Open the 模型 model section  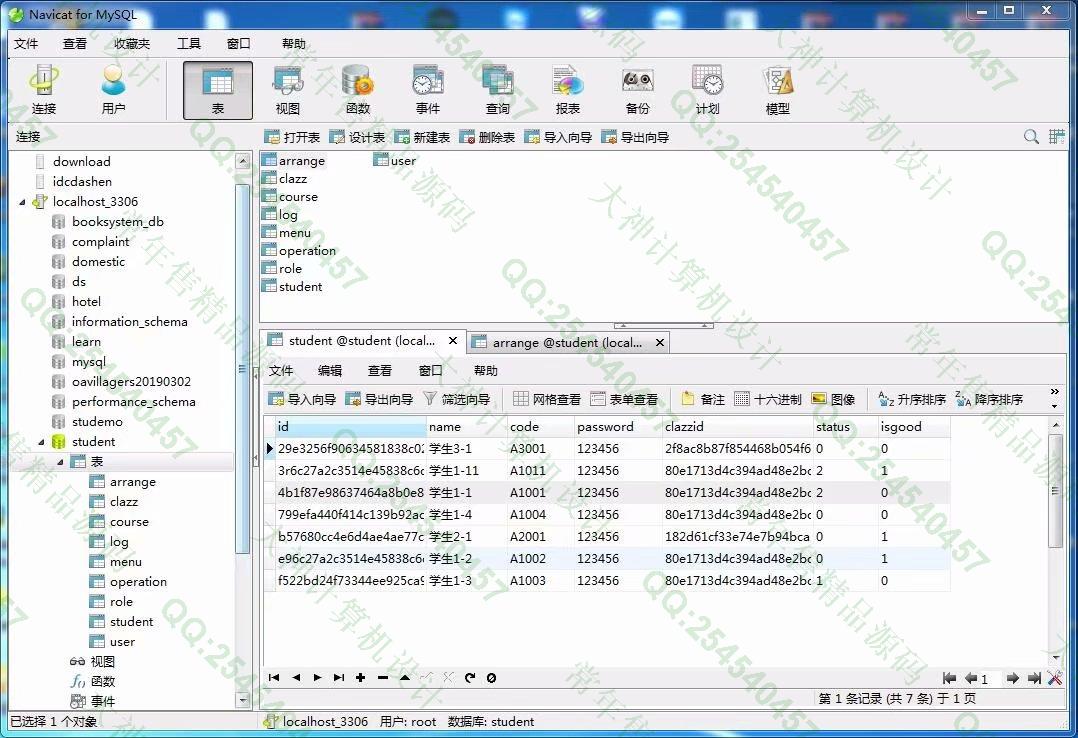778,90
